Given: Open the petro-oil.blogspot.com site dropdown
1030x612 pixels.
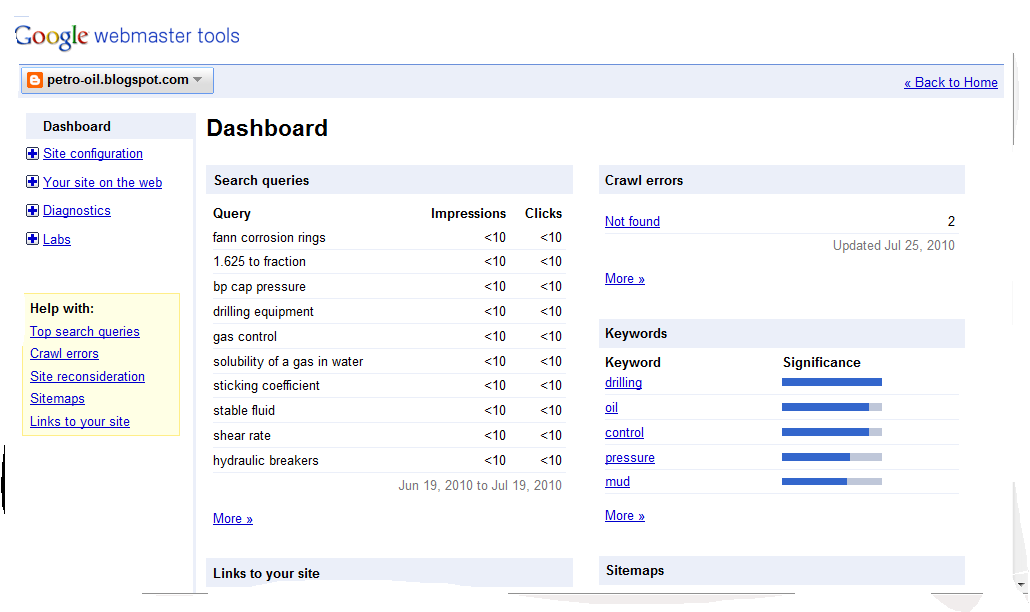Looking at the screenshot, I should point(118,80).
